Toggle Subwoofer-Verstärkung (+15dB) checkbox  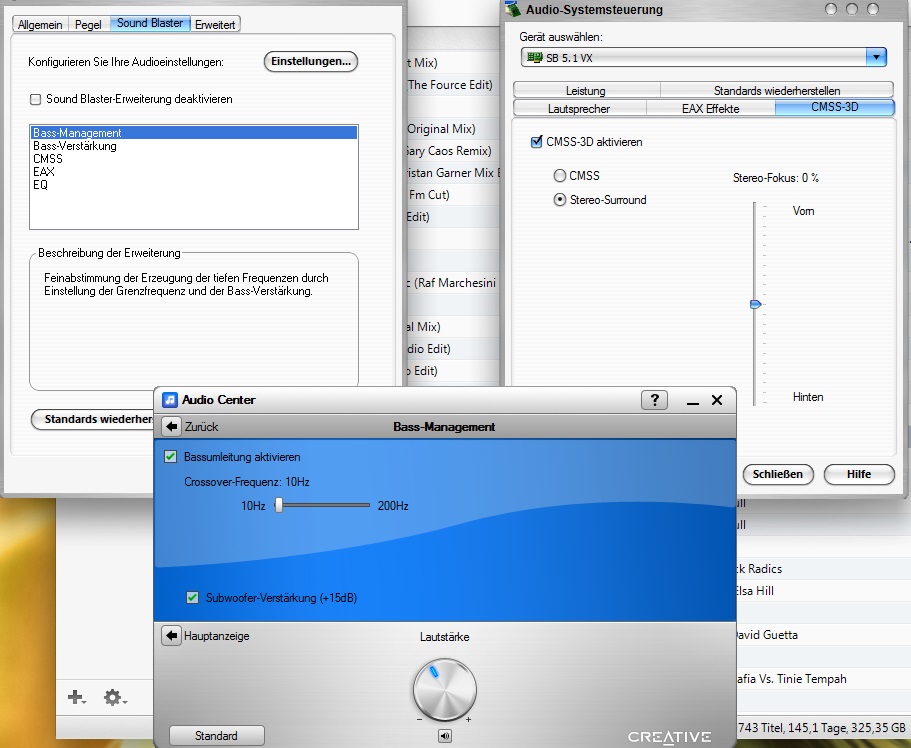click(192, 597)
